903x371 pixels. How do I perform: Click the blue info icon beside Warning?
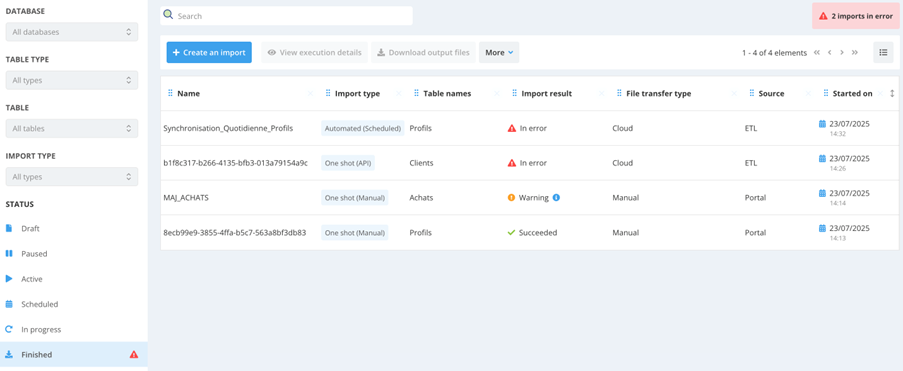coord(556,198)
